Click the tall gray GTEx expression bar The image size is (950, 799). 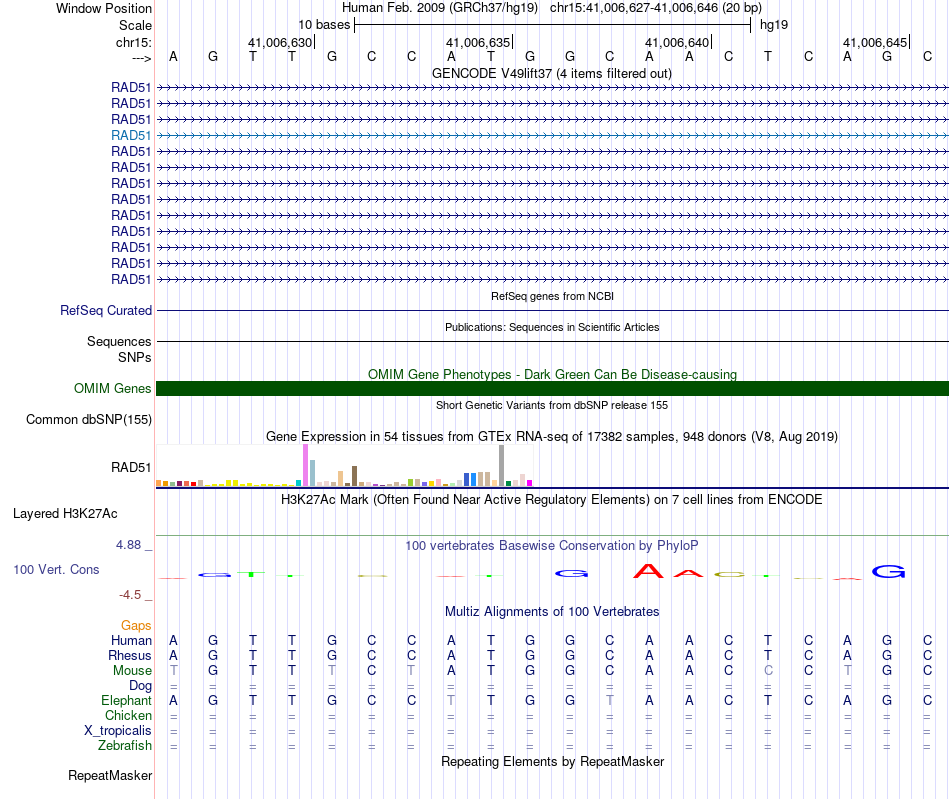click(x=501, y=465)
